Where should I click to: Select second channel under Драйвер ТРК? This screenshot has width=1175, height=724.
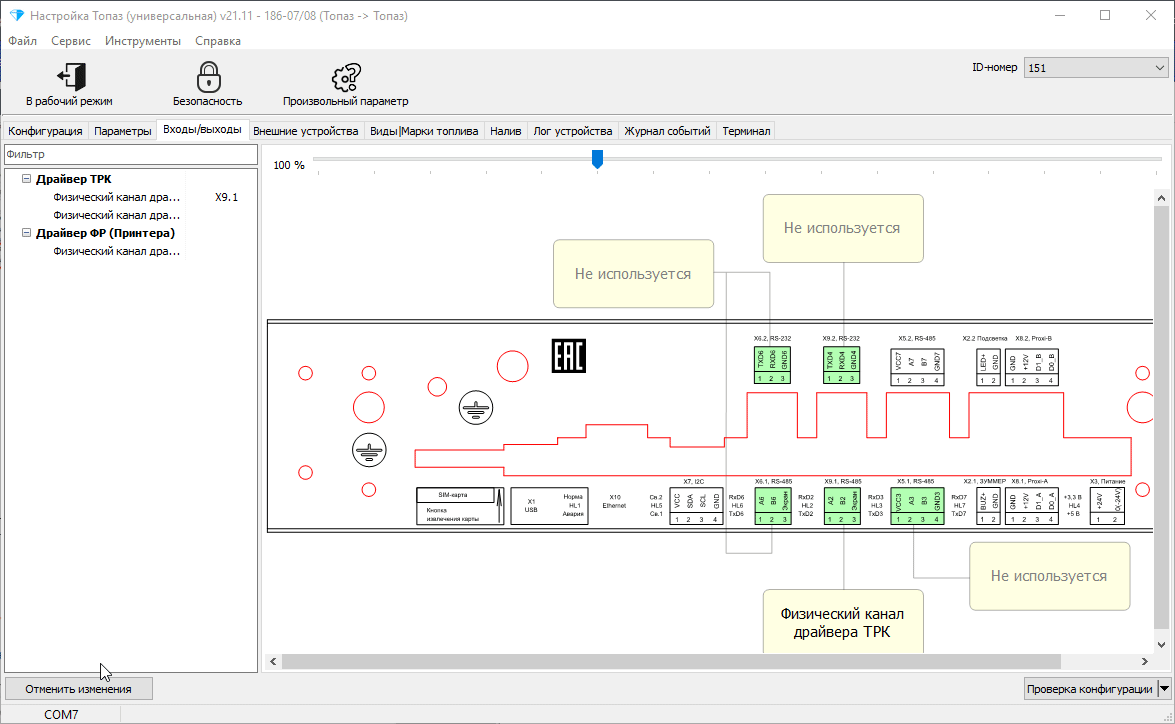(131, 215)
